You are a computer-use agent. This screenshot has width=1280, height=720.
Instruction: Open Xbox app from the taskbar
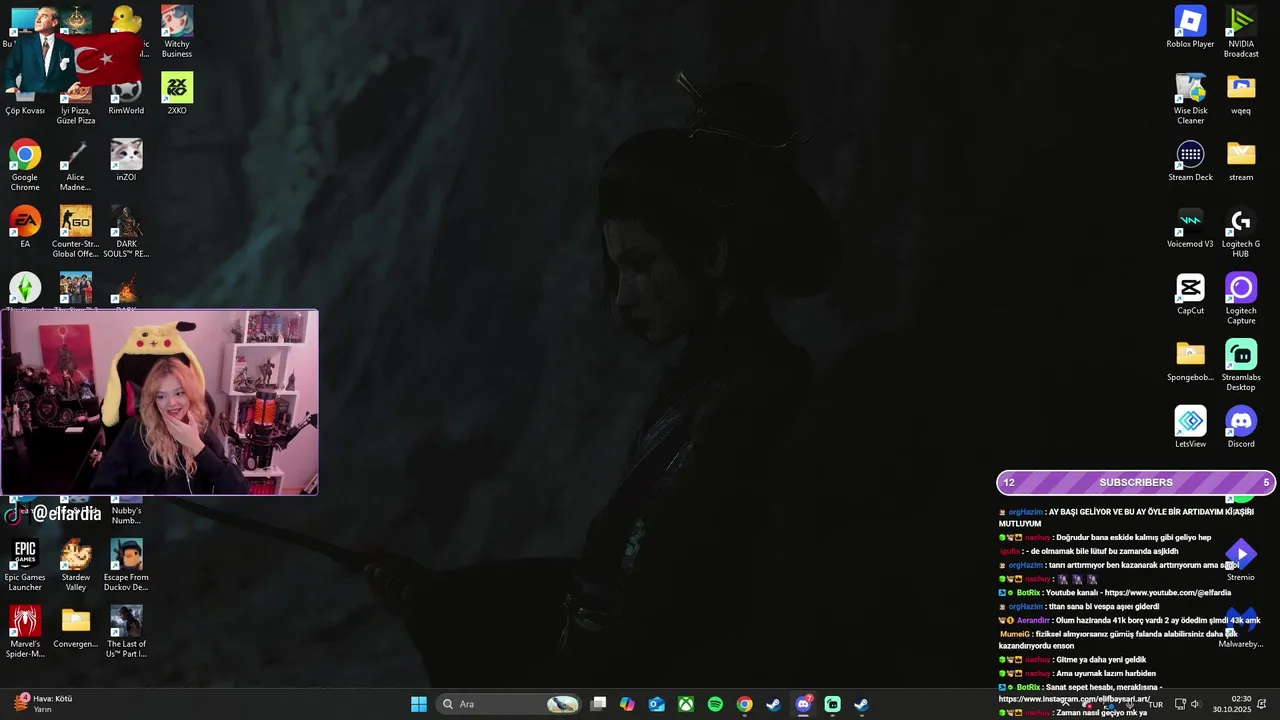pyautogui.click(x=686, y=704)
